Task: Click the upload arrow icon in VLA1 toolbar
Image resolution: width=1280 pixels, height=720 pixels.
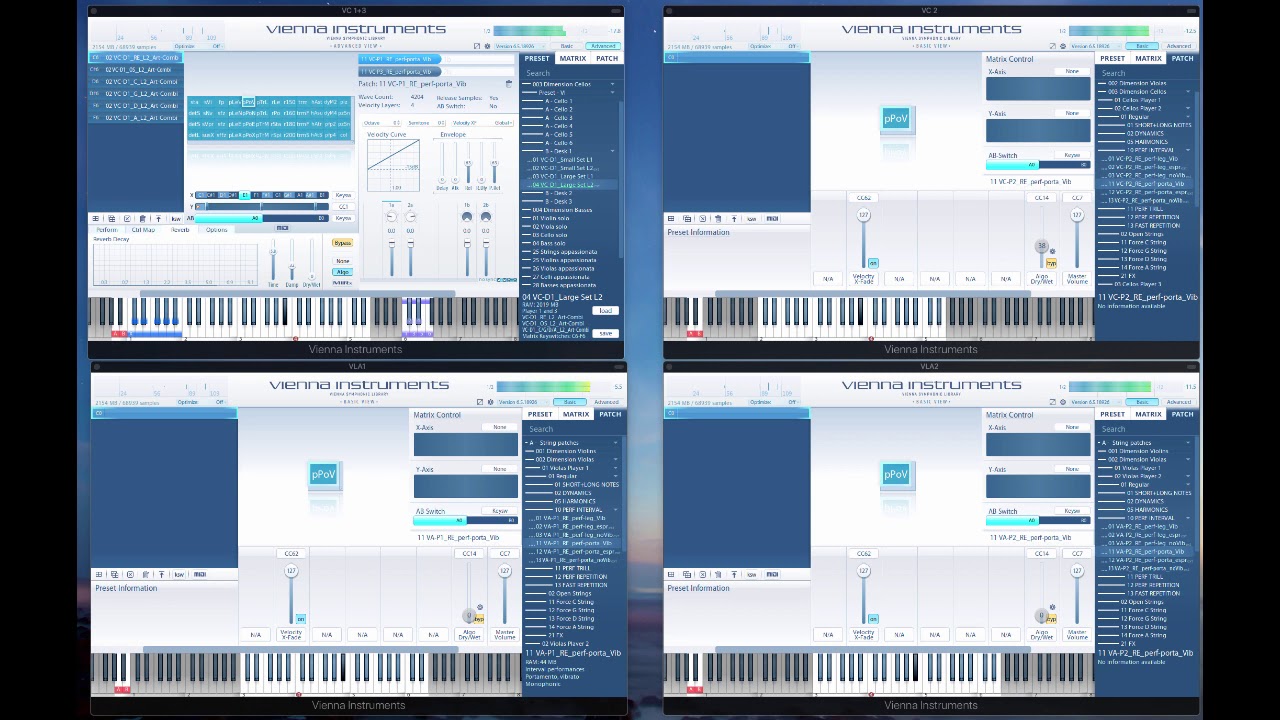Action: 161,574
